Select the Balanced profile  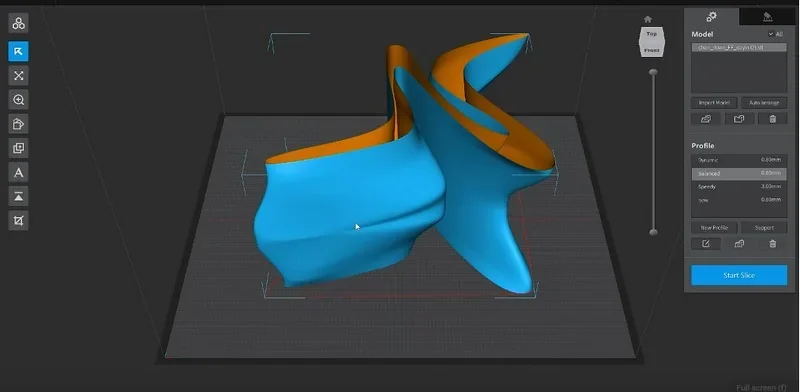point(739,174)
